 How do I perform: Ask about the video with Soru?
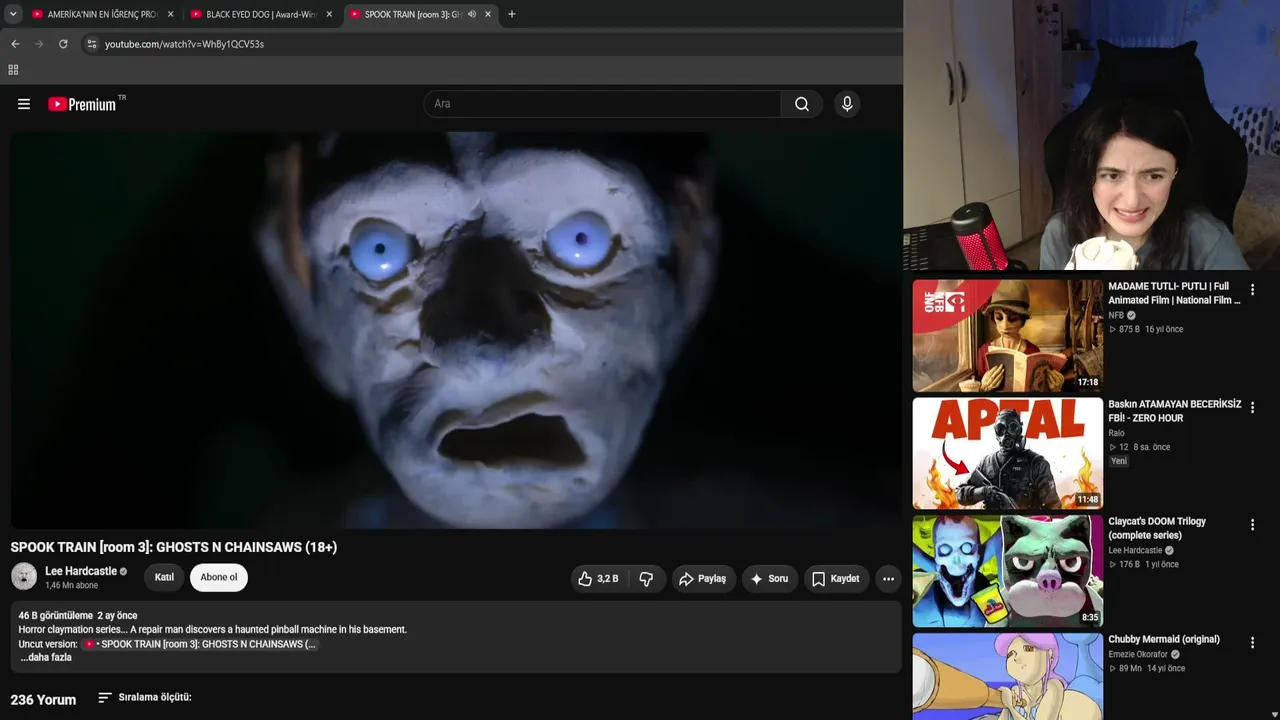point(769,578)
